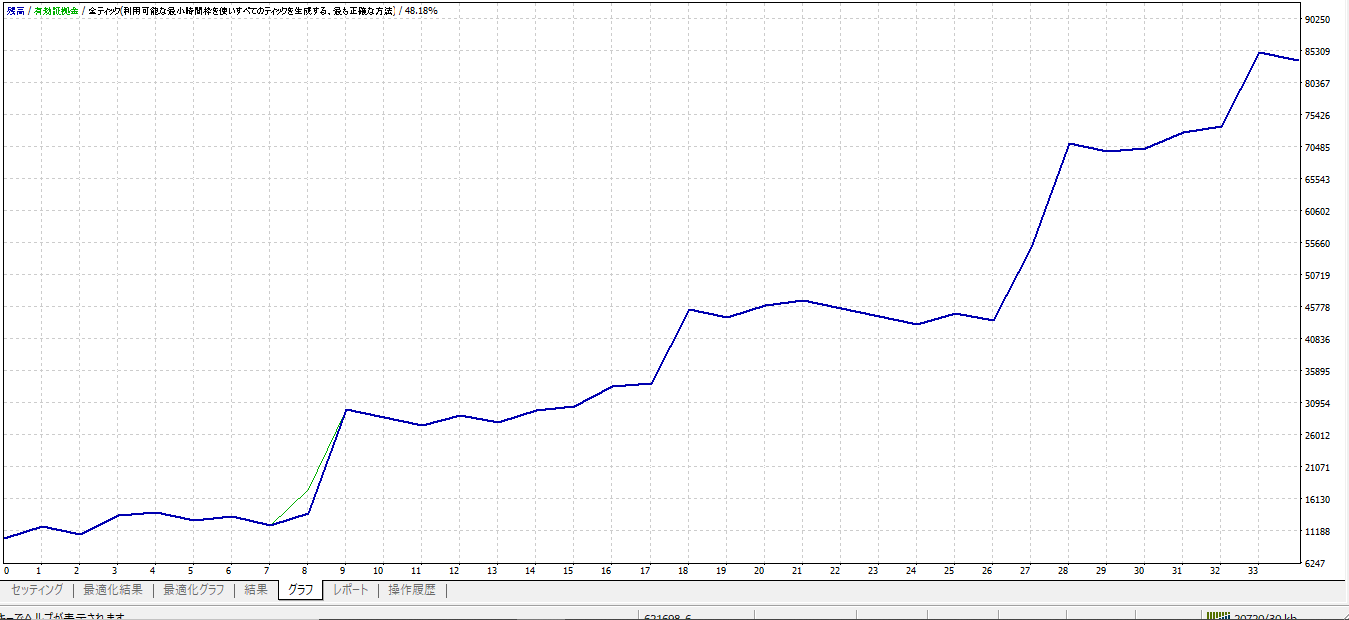Click the green 有効証拠金 legend label
The height and width of the screenshot is (620, 1349).
pyautogui.click(x=56, y=10)
